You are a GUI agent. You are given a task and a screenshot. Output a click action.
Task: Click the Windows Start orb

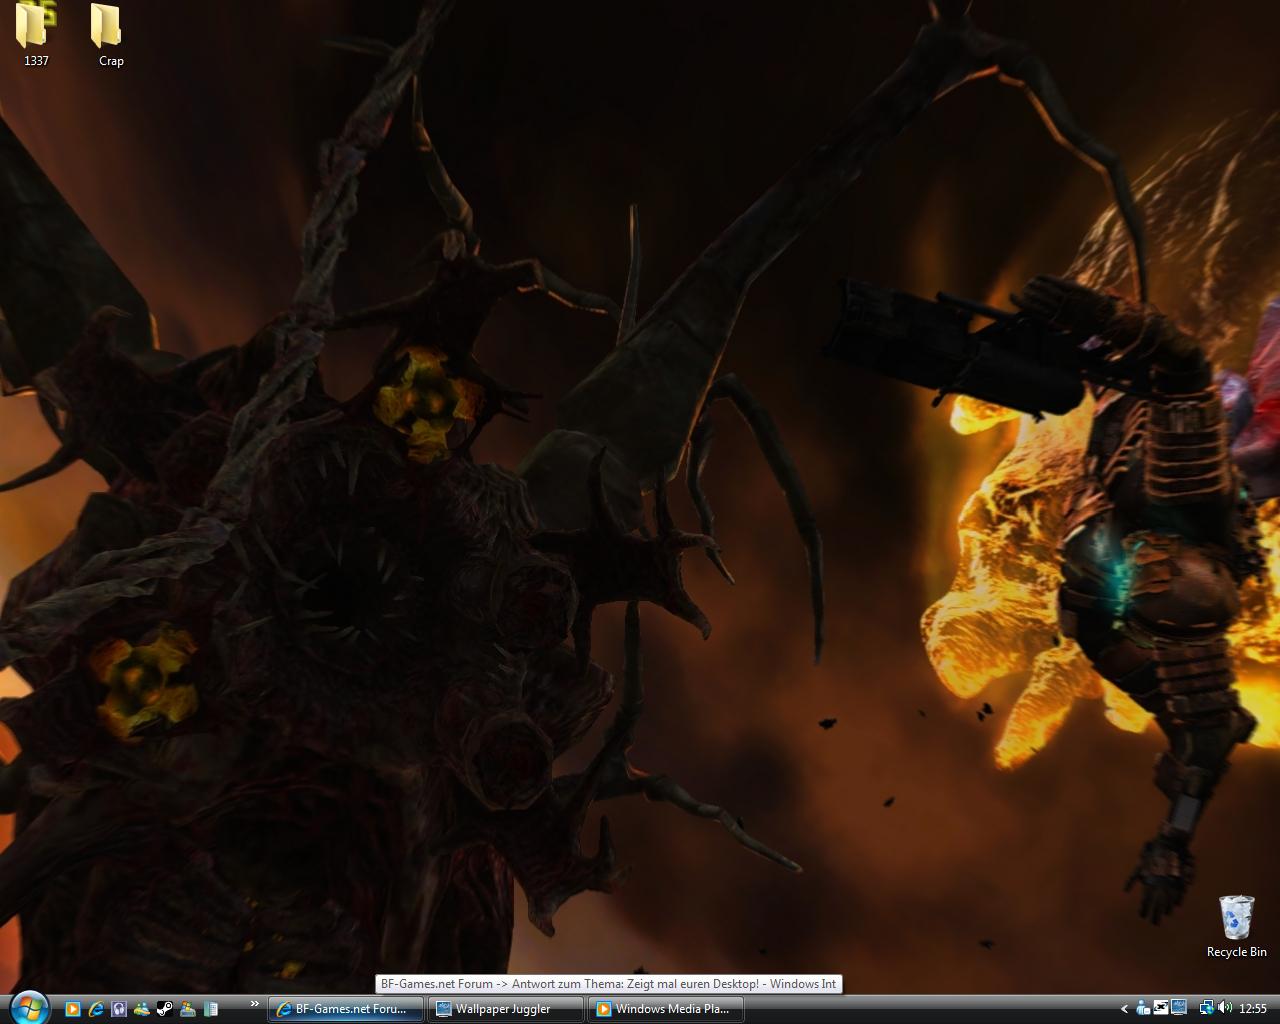click(x=29, y=1008)
